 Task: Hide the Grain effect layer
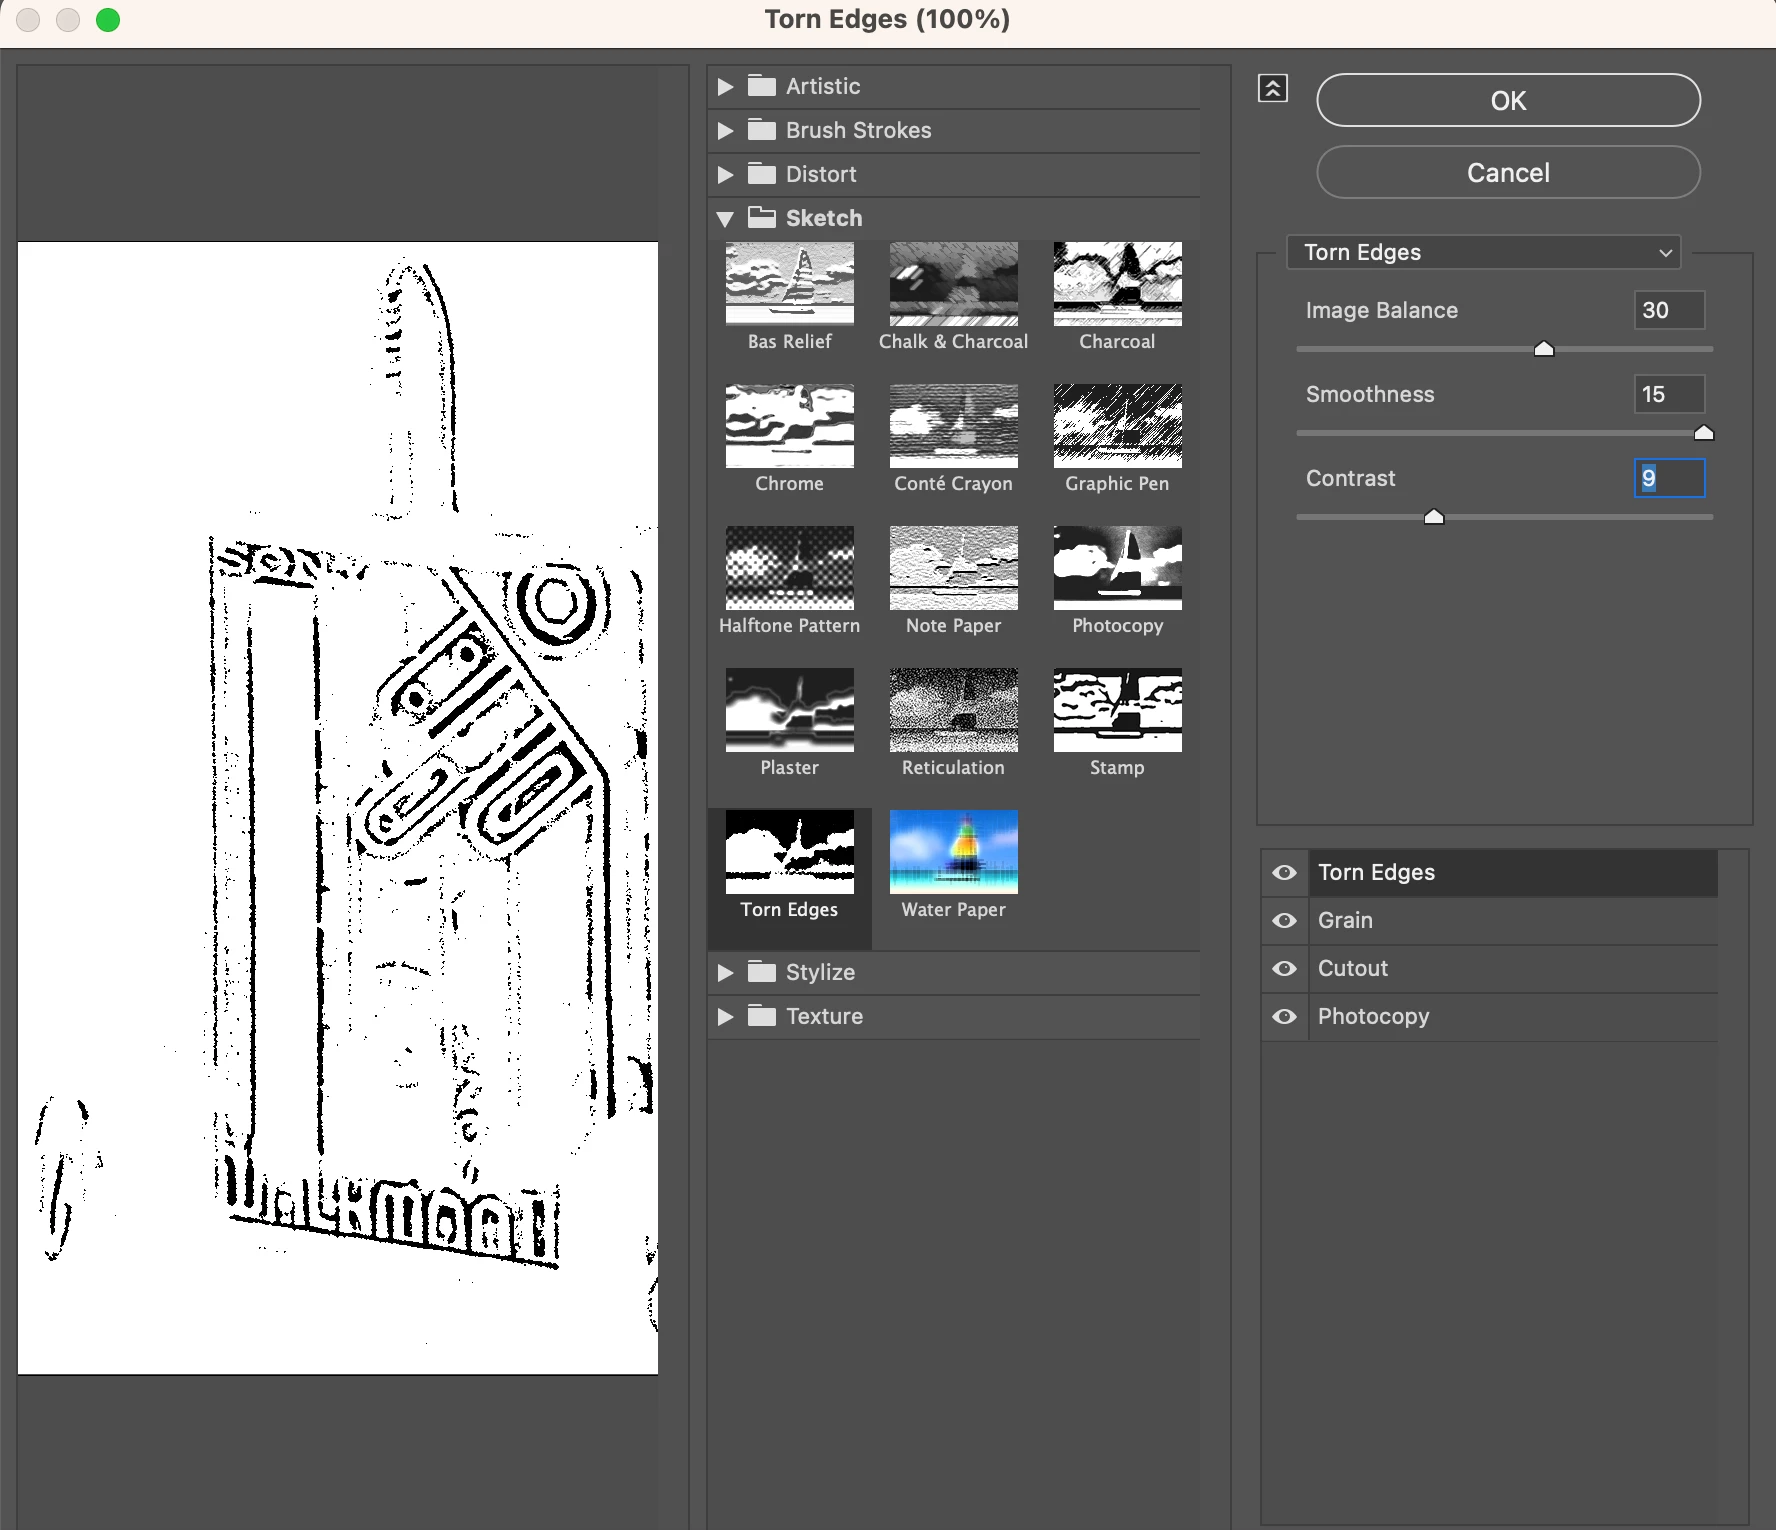coord(1285,921)
